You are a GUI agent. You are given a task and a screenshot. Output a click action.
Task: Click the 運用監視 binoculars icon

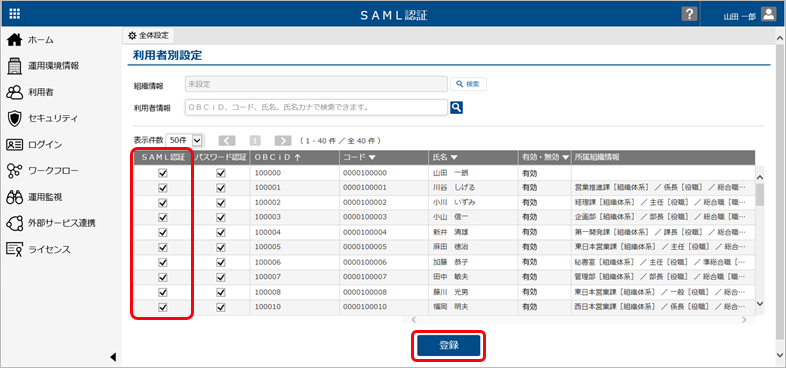pyautogui.click(x=15, y=197)
